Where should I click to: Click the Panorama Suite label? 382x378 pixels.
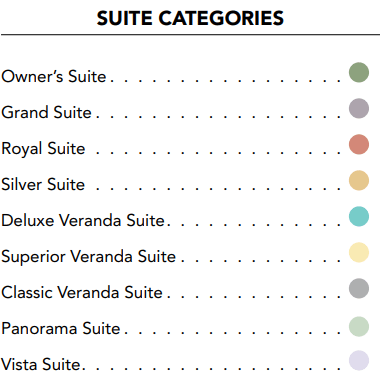(x=61, y=328)
